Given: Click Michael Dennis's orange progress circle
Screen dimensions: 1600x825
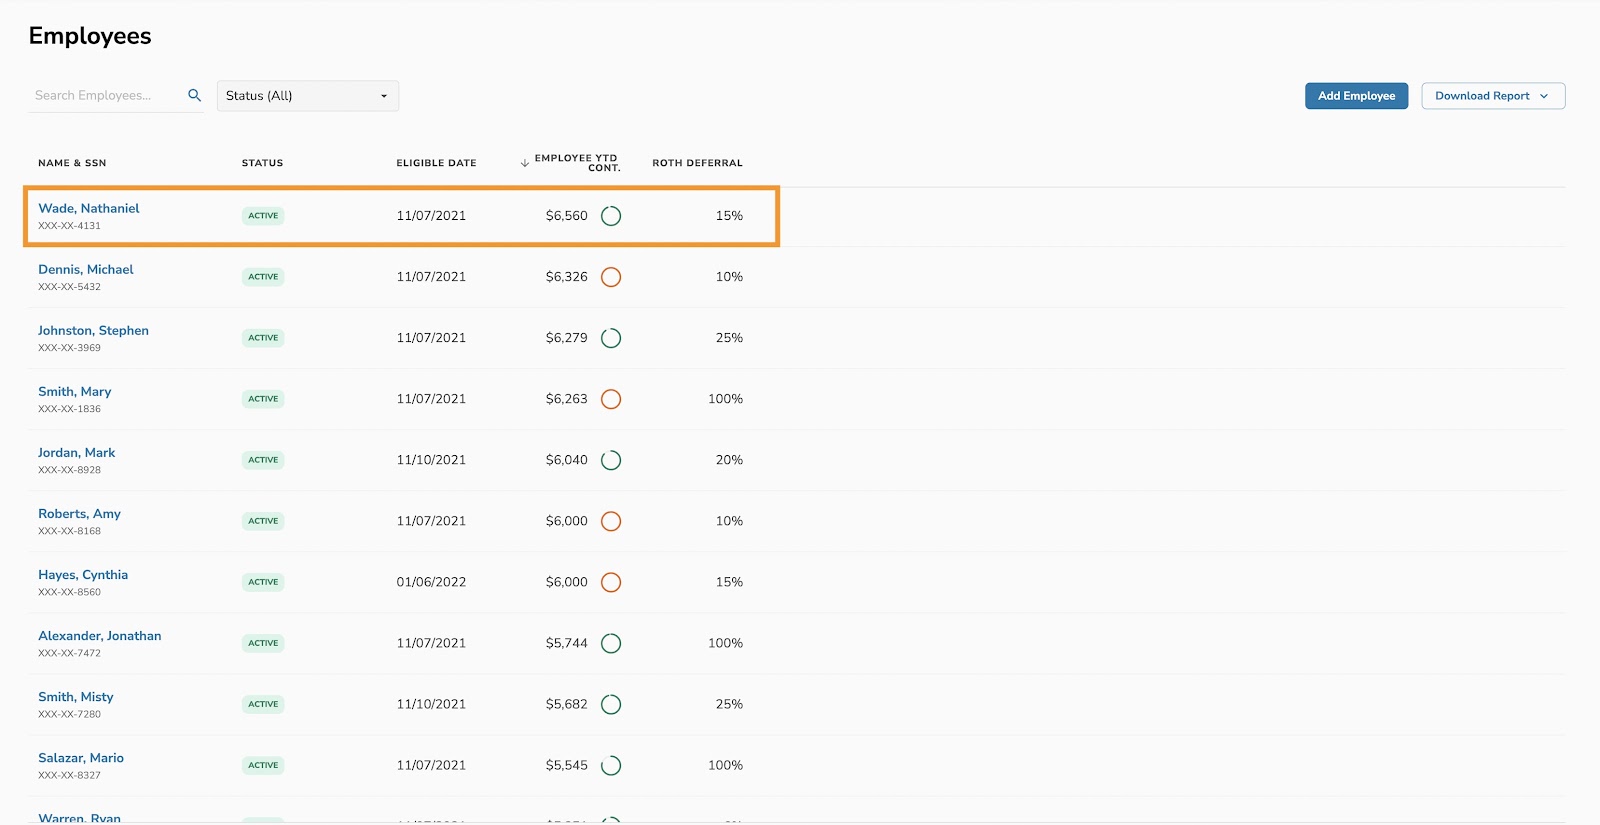Looking at the screenshot, I should [611, 277].
